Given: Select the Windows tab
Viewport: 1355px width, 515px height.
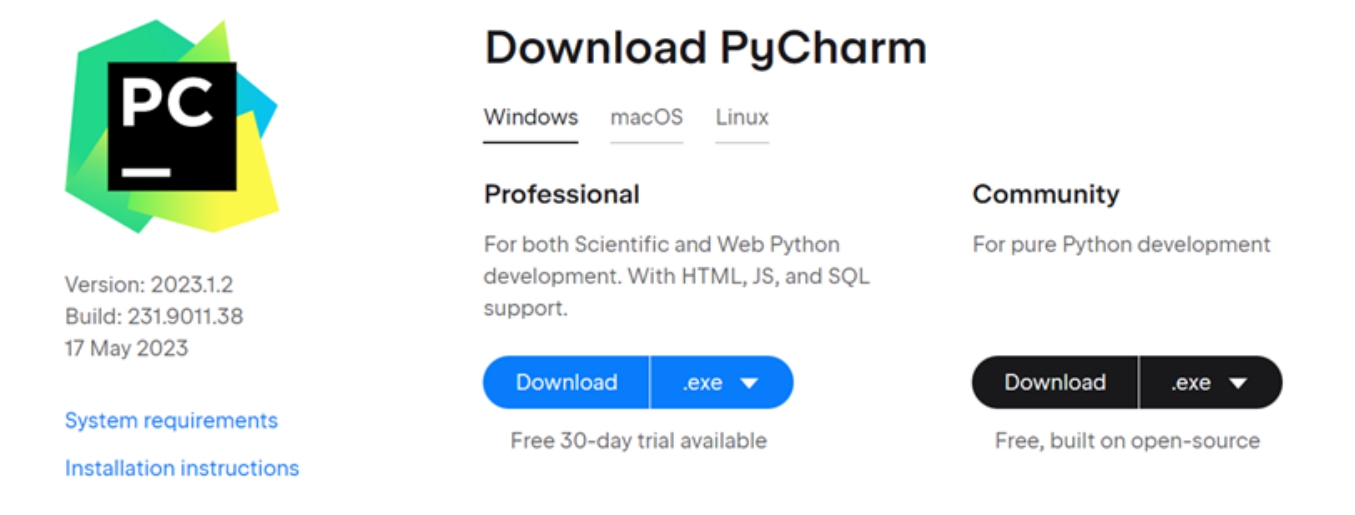Looking at the screenshot, I should (531, 117).
